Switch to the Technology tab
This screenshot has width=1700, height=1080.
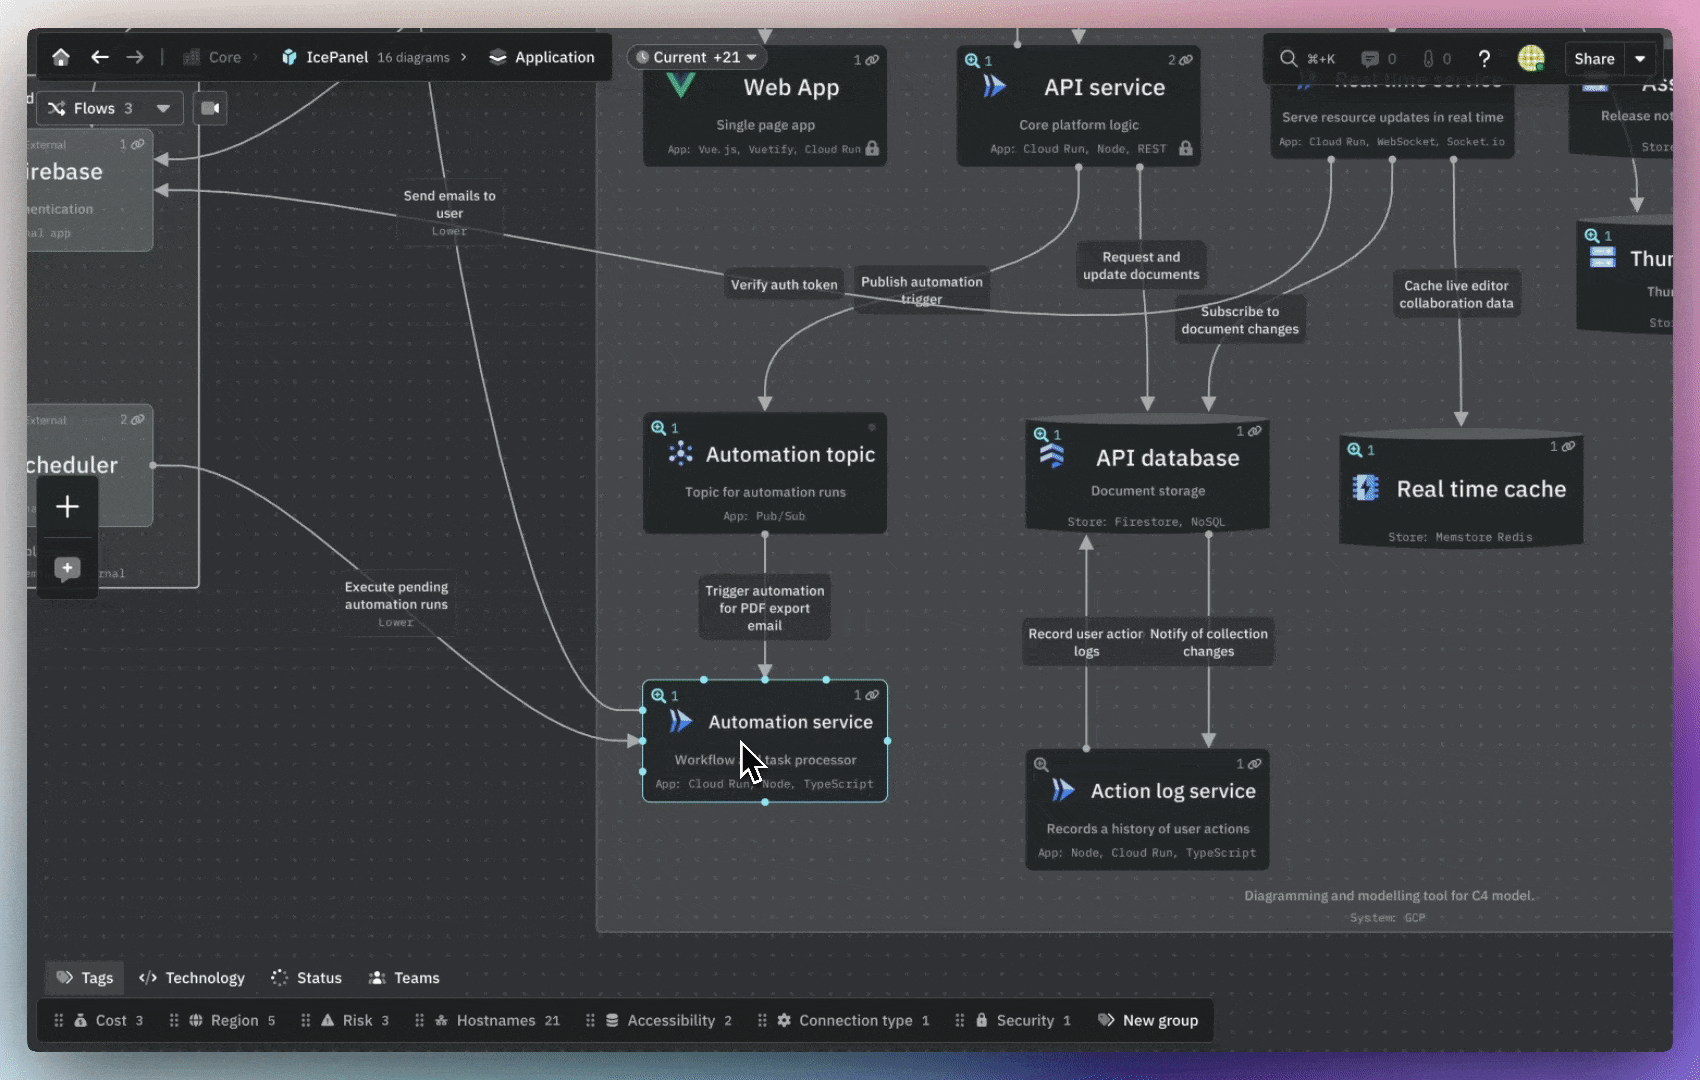192,978
